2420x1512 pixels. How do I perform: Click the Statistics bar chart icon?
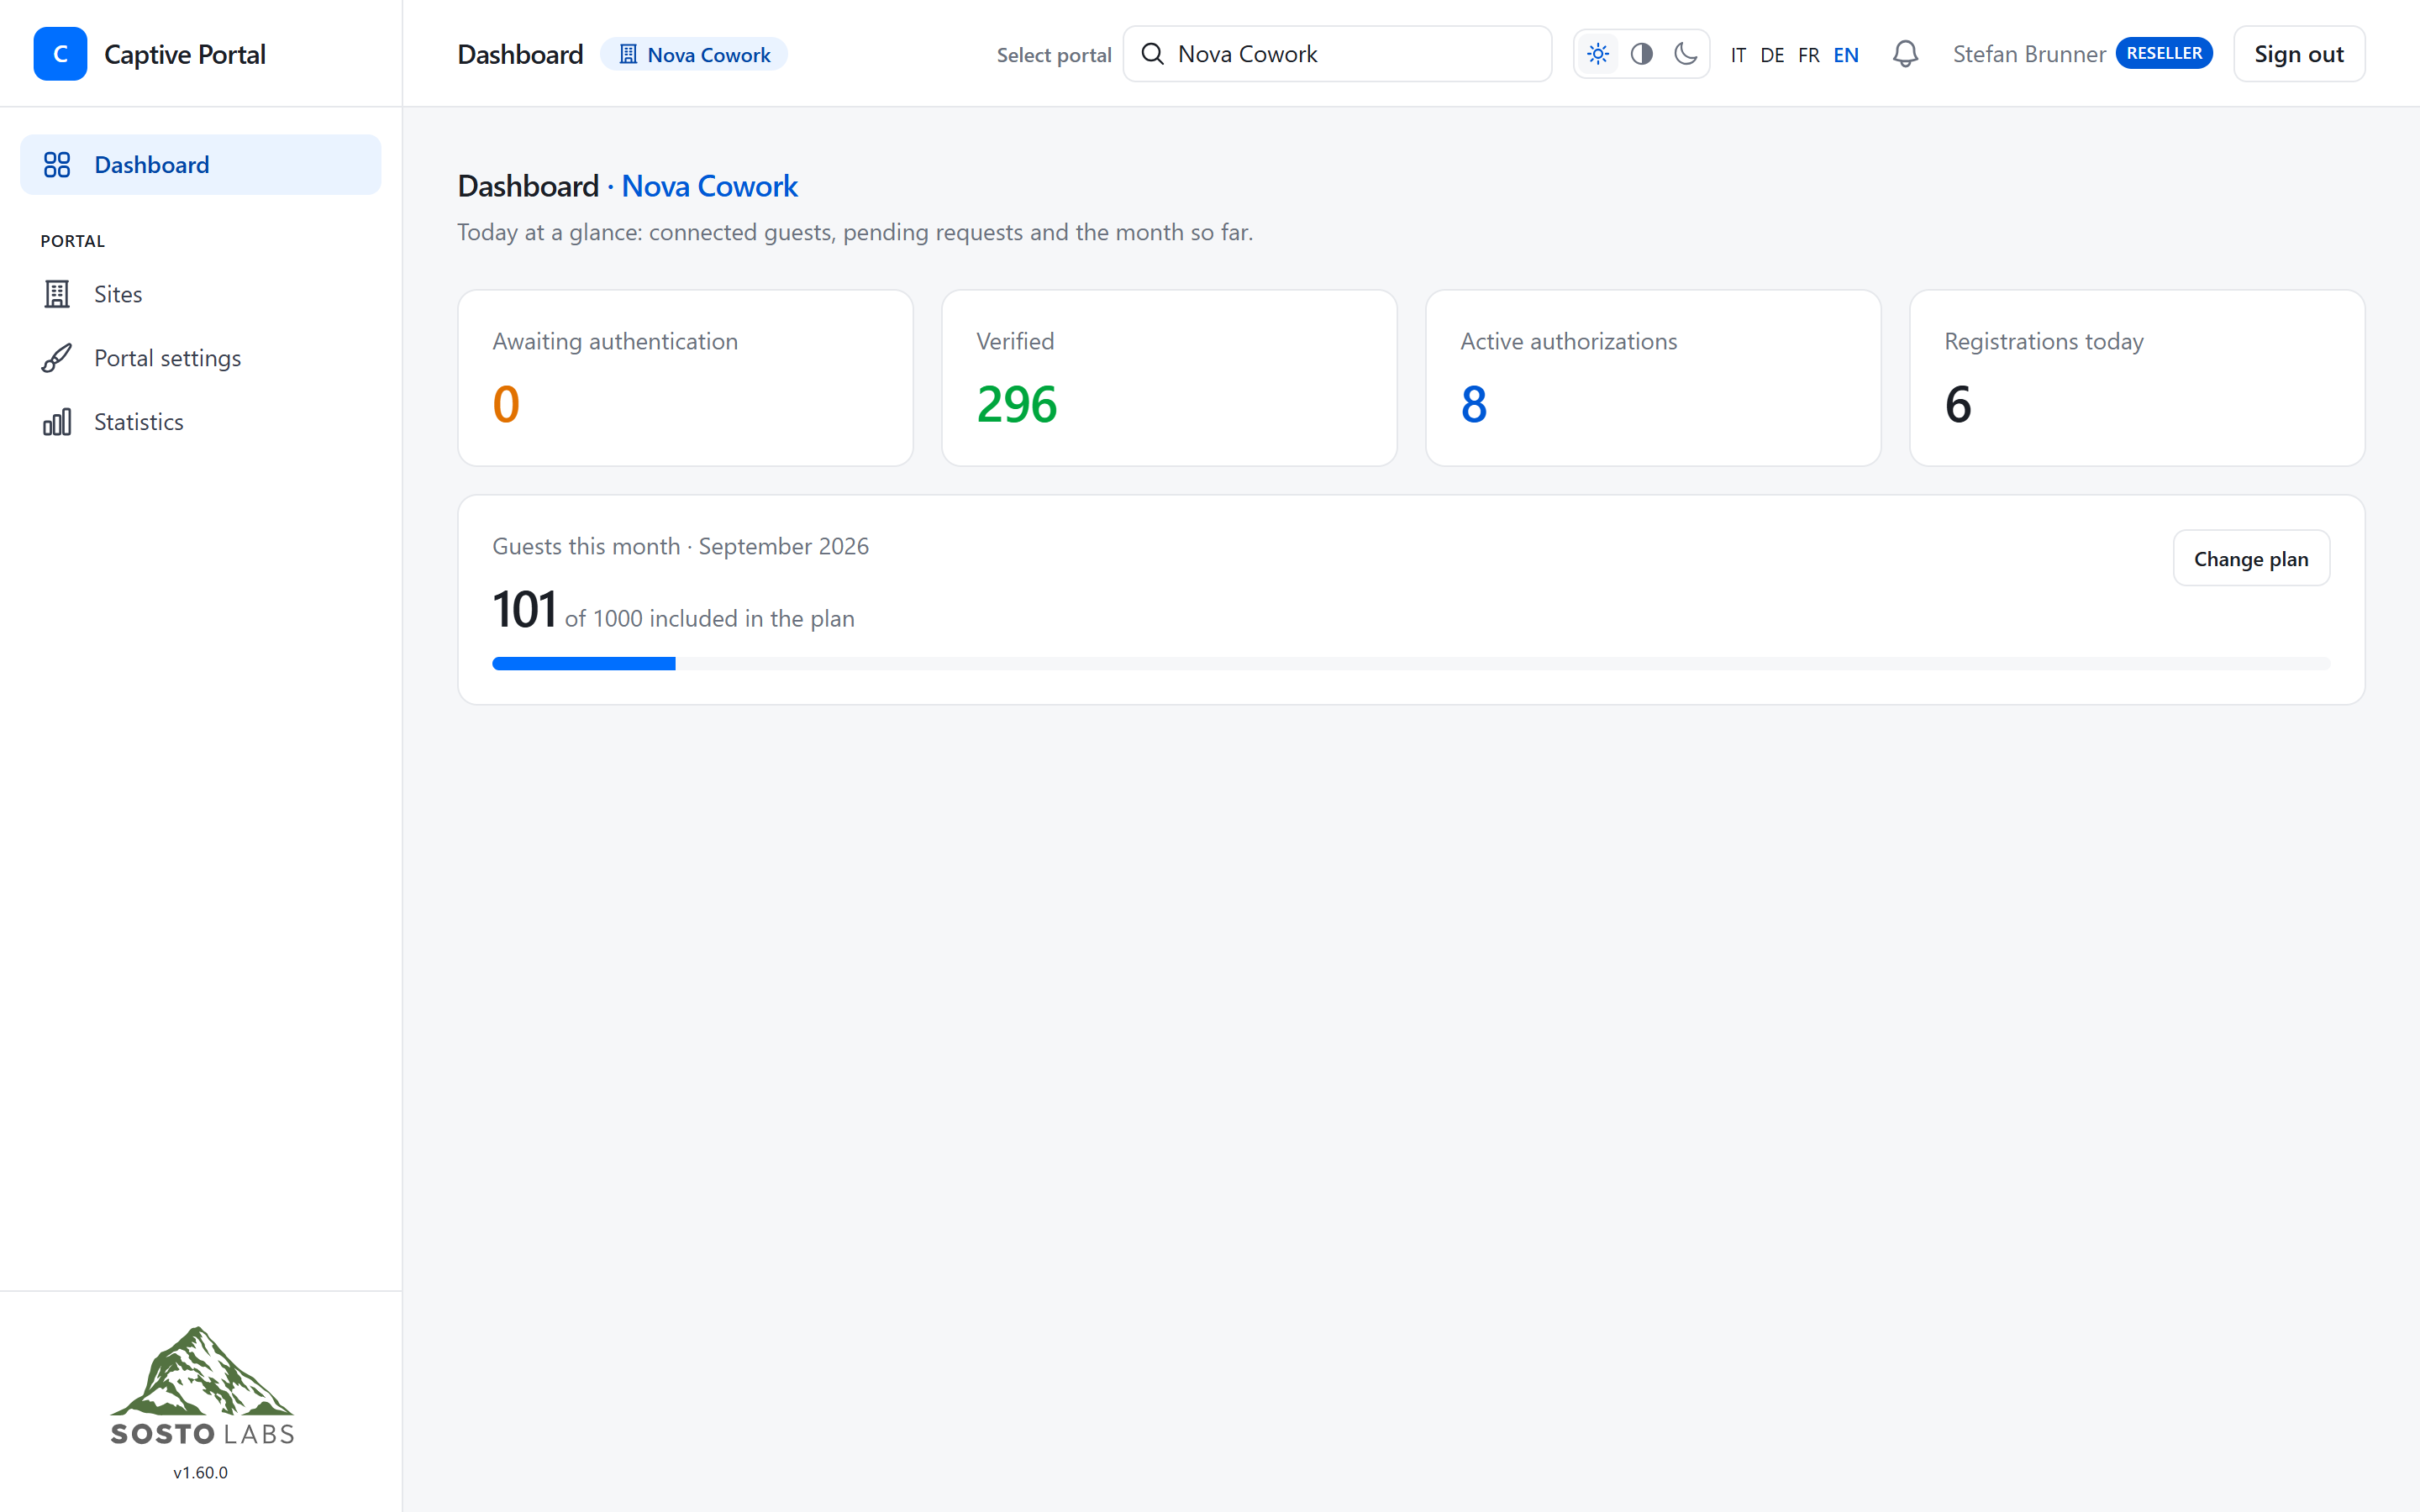coord(57,422)
